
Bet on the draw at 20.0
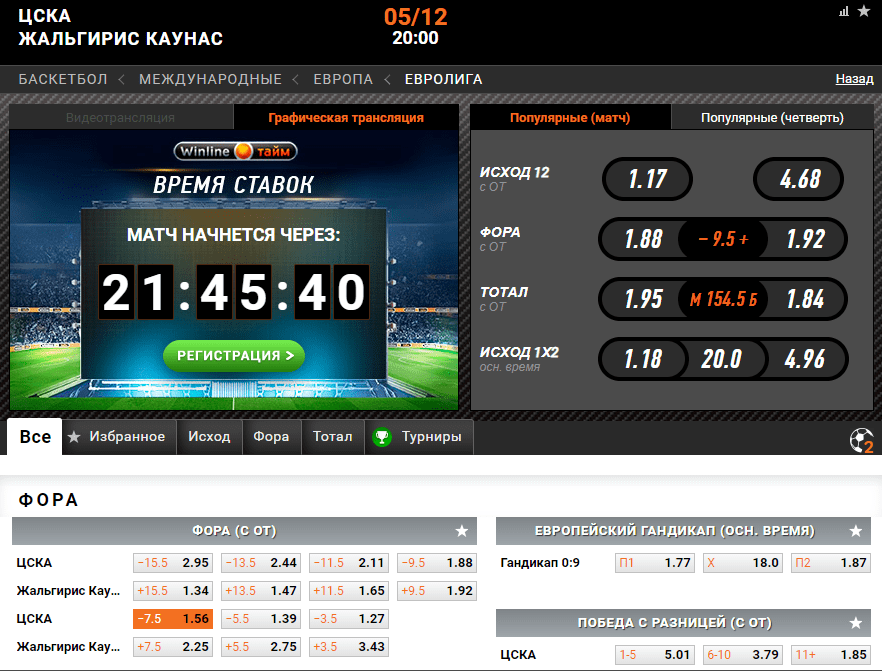click(722, 359)
